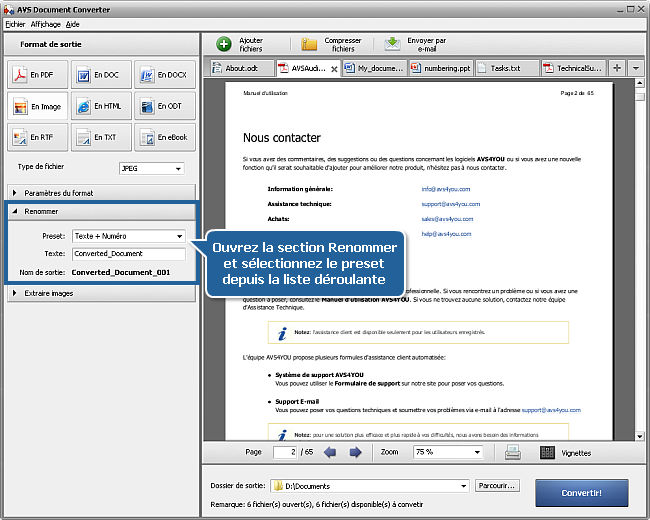The height and width of the screenshot is (520, 650).
Task: Choose the En DOC output format
Action: (x=101, y=75)
